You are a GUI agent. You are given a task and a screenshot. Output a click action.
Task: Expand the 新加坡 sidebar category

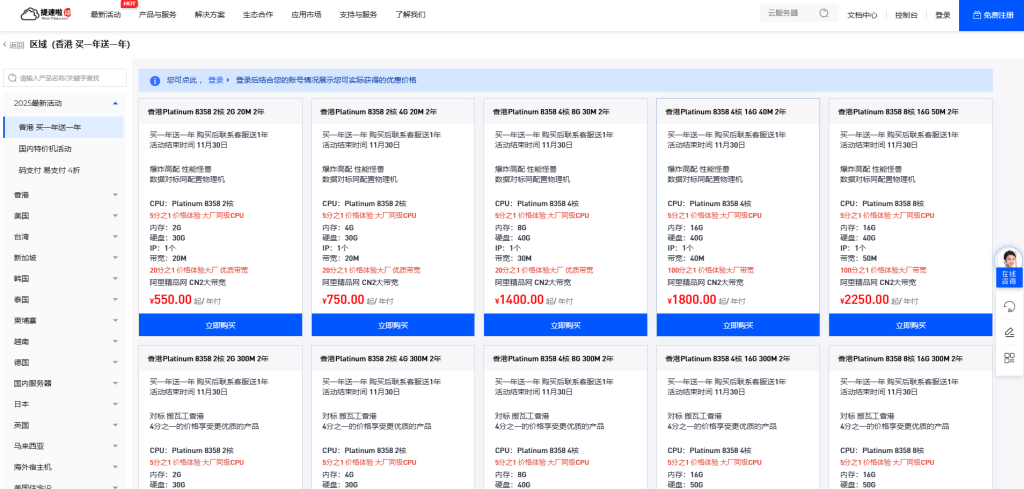(x=63, y=257)
